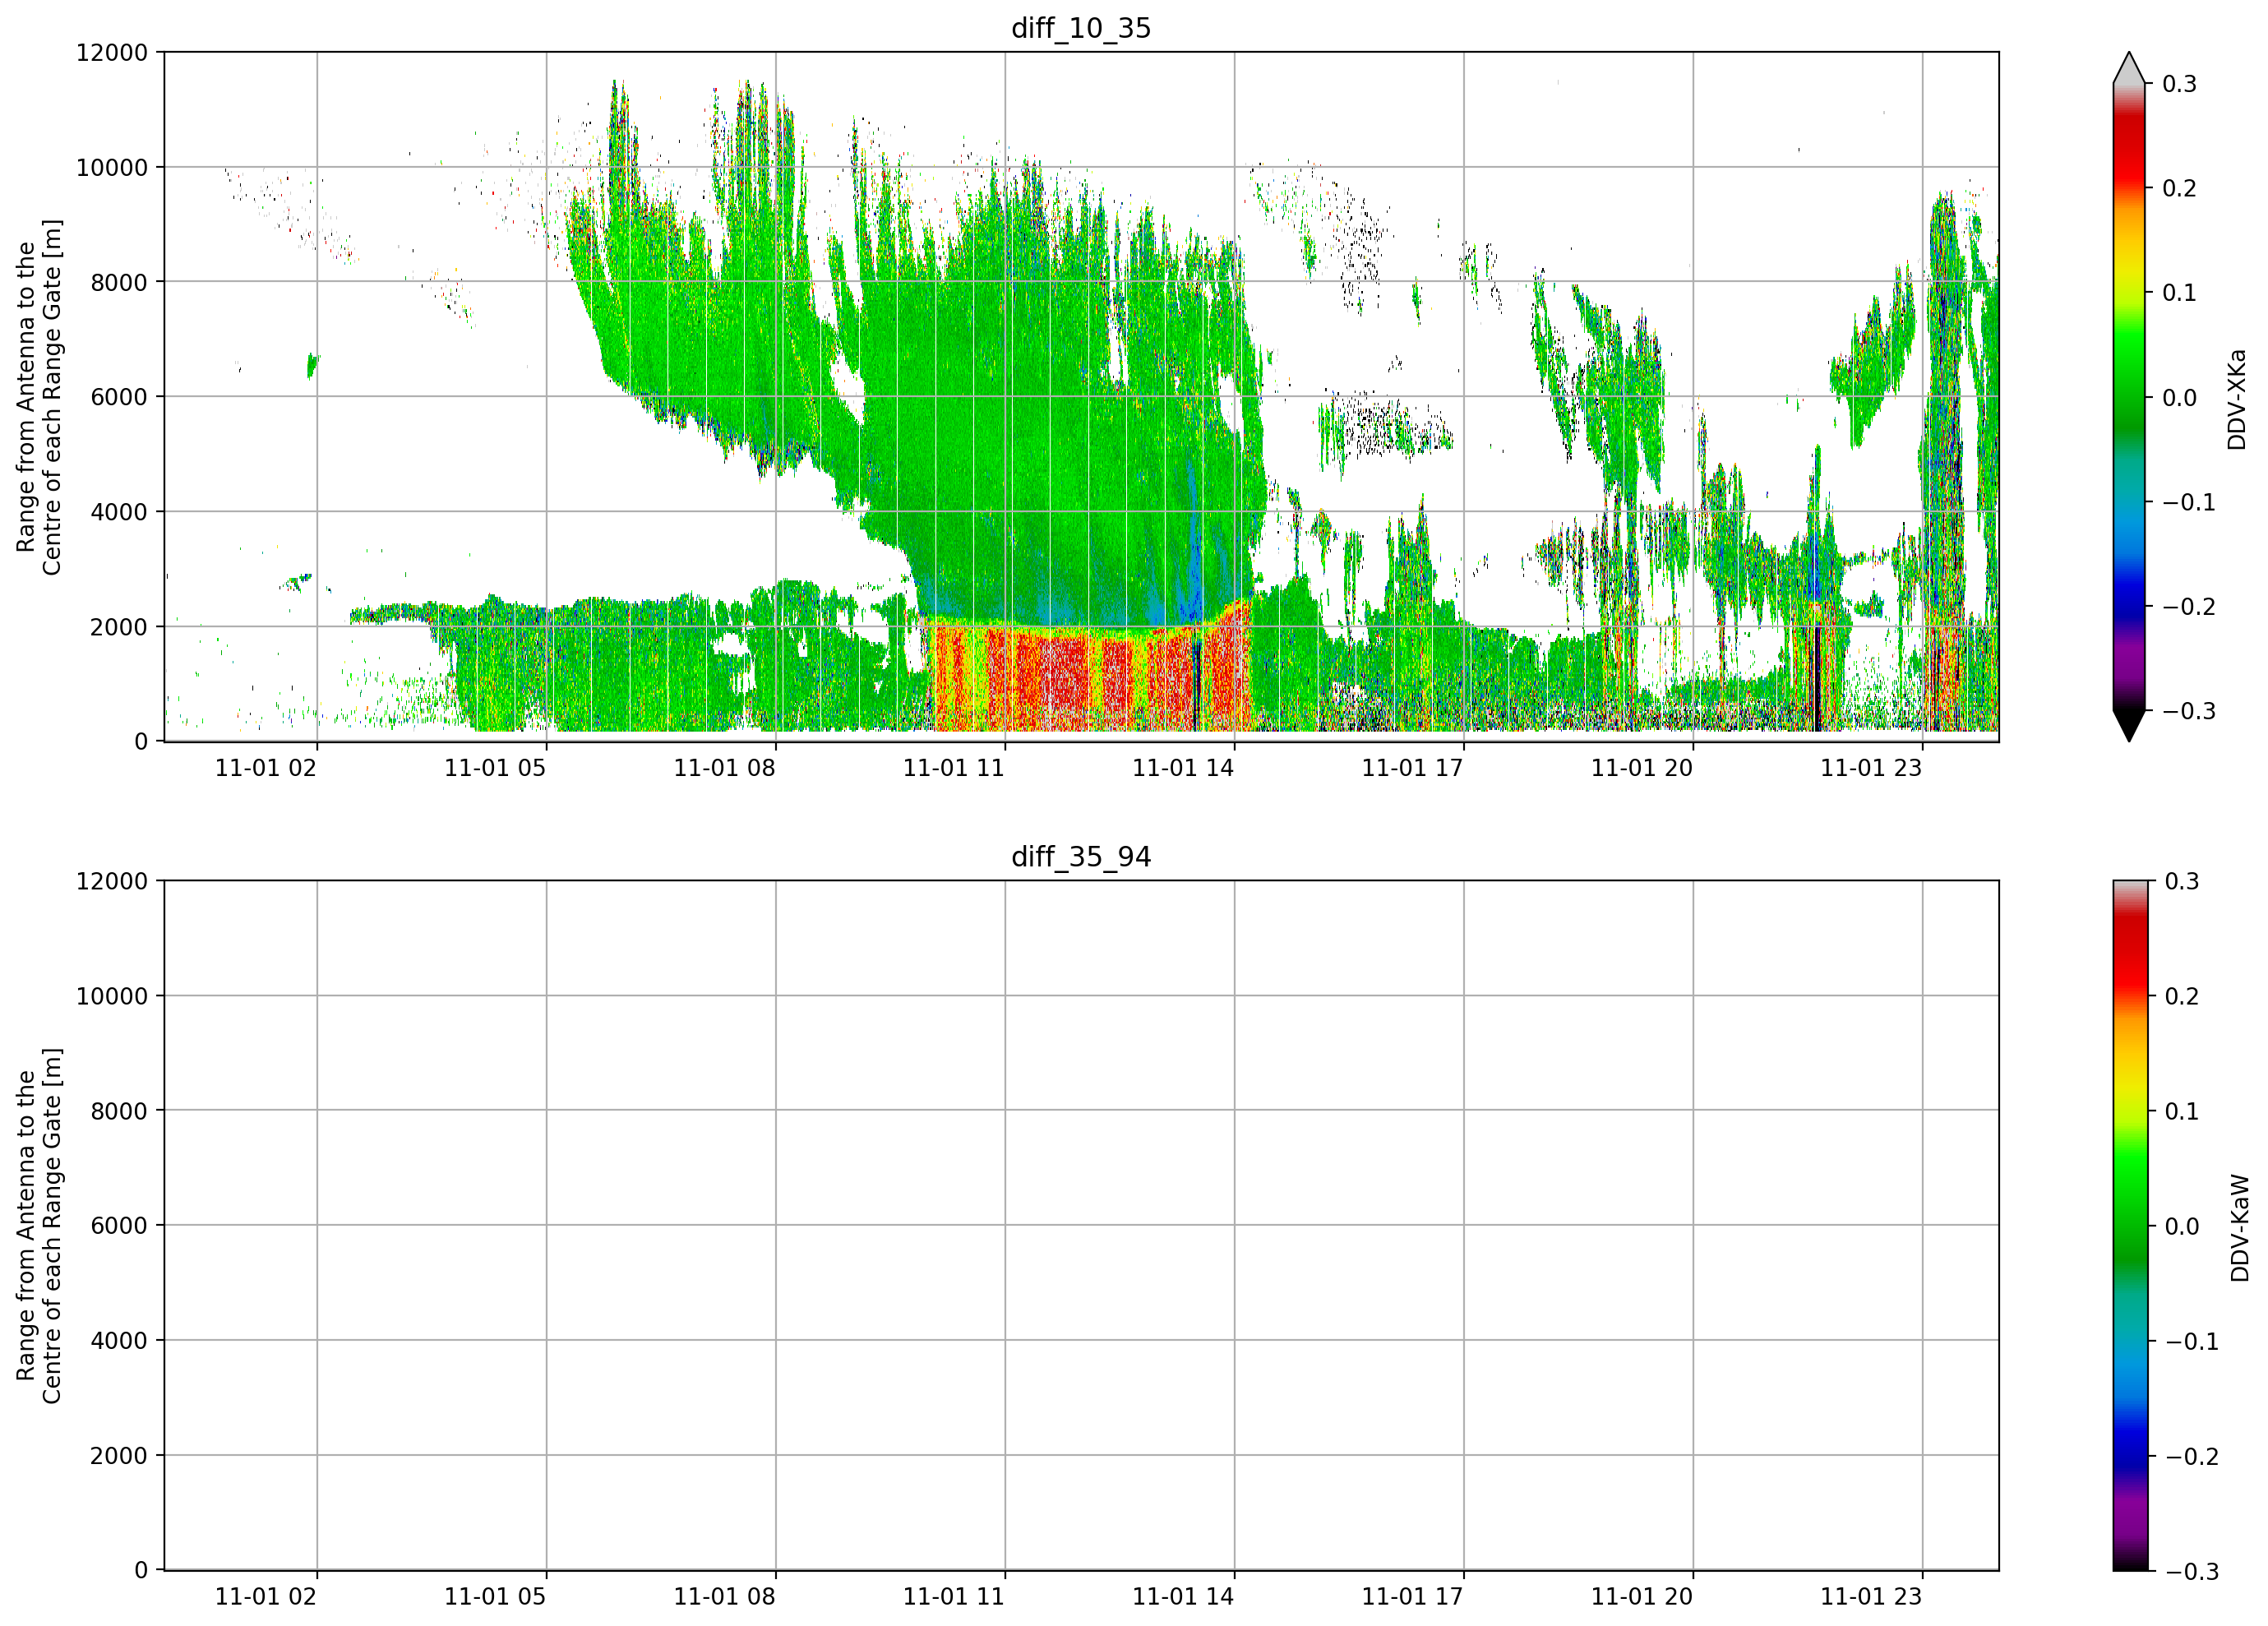Click the "diff_10_35" plot title

point(1081,28)
